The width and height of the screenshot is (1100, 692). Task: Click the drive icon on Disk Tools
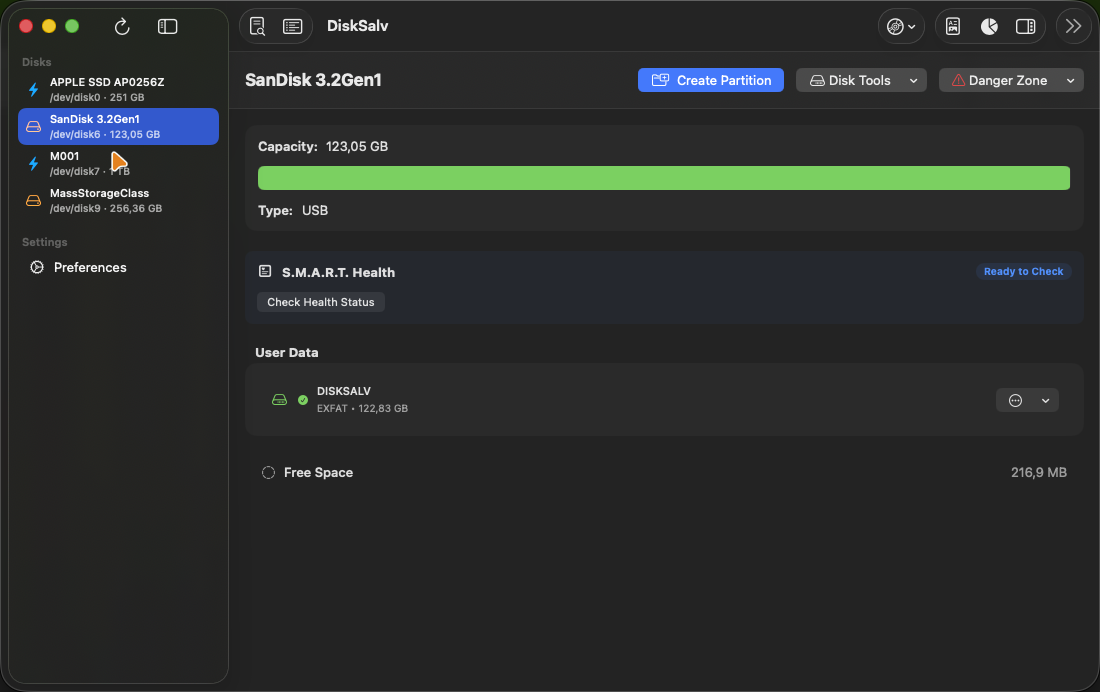(817, 81)
